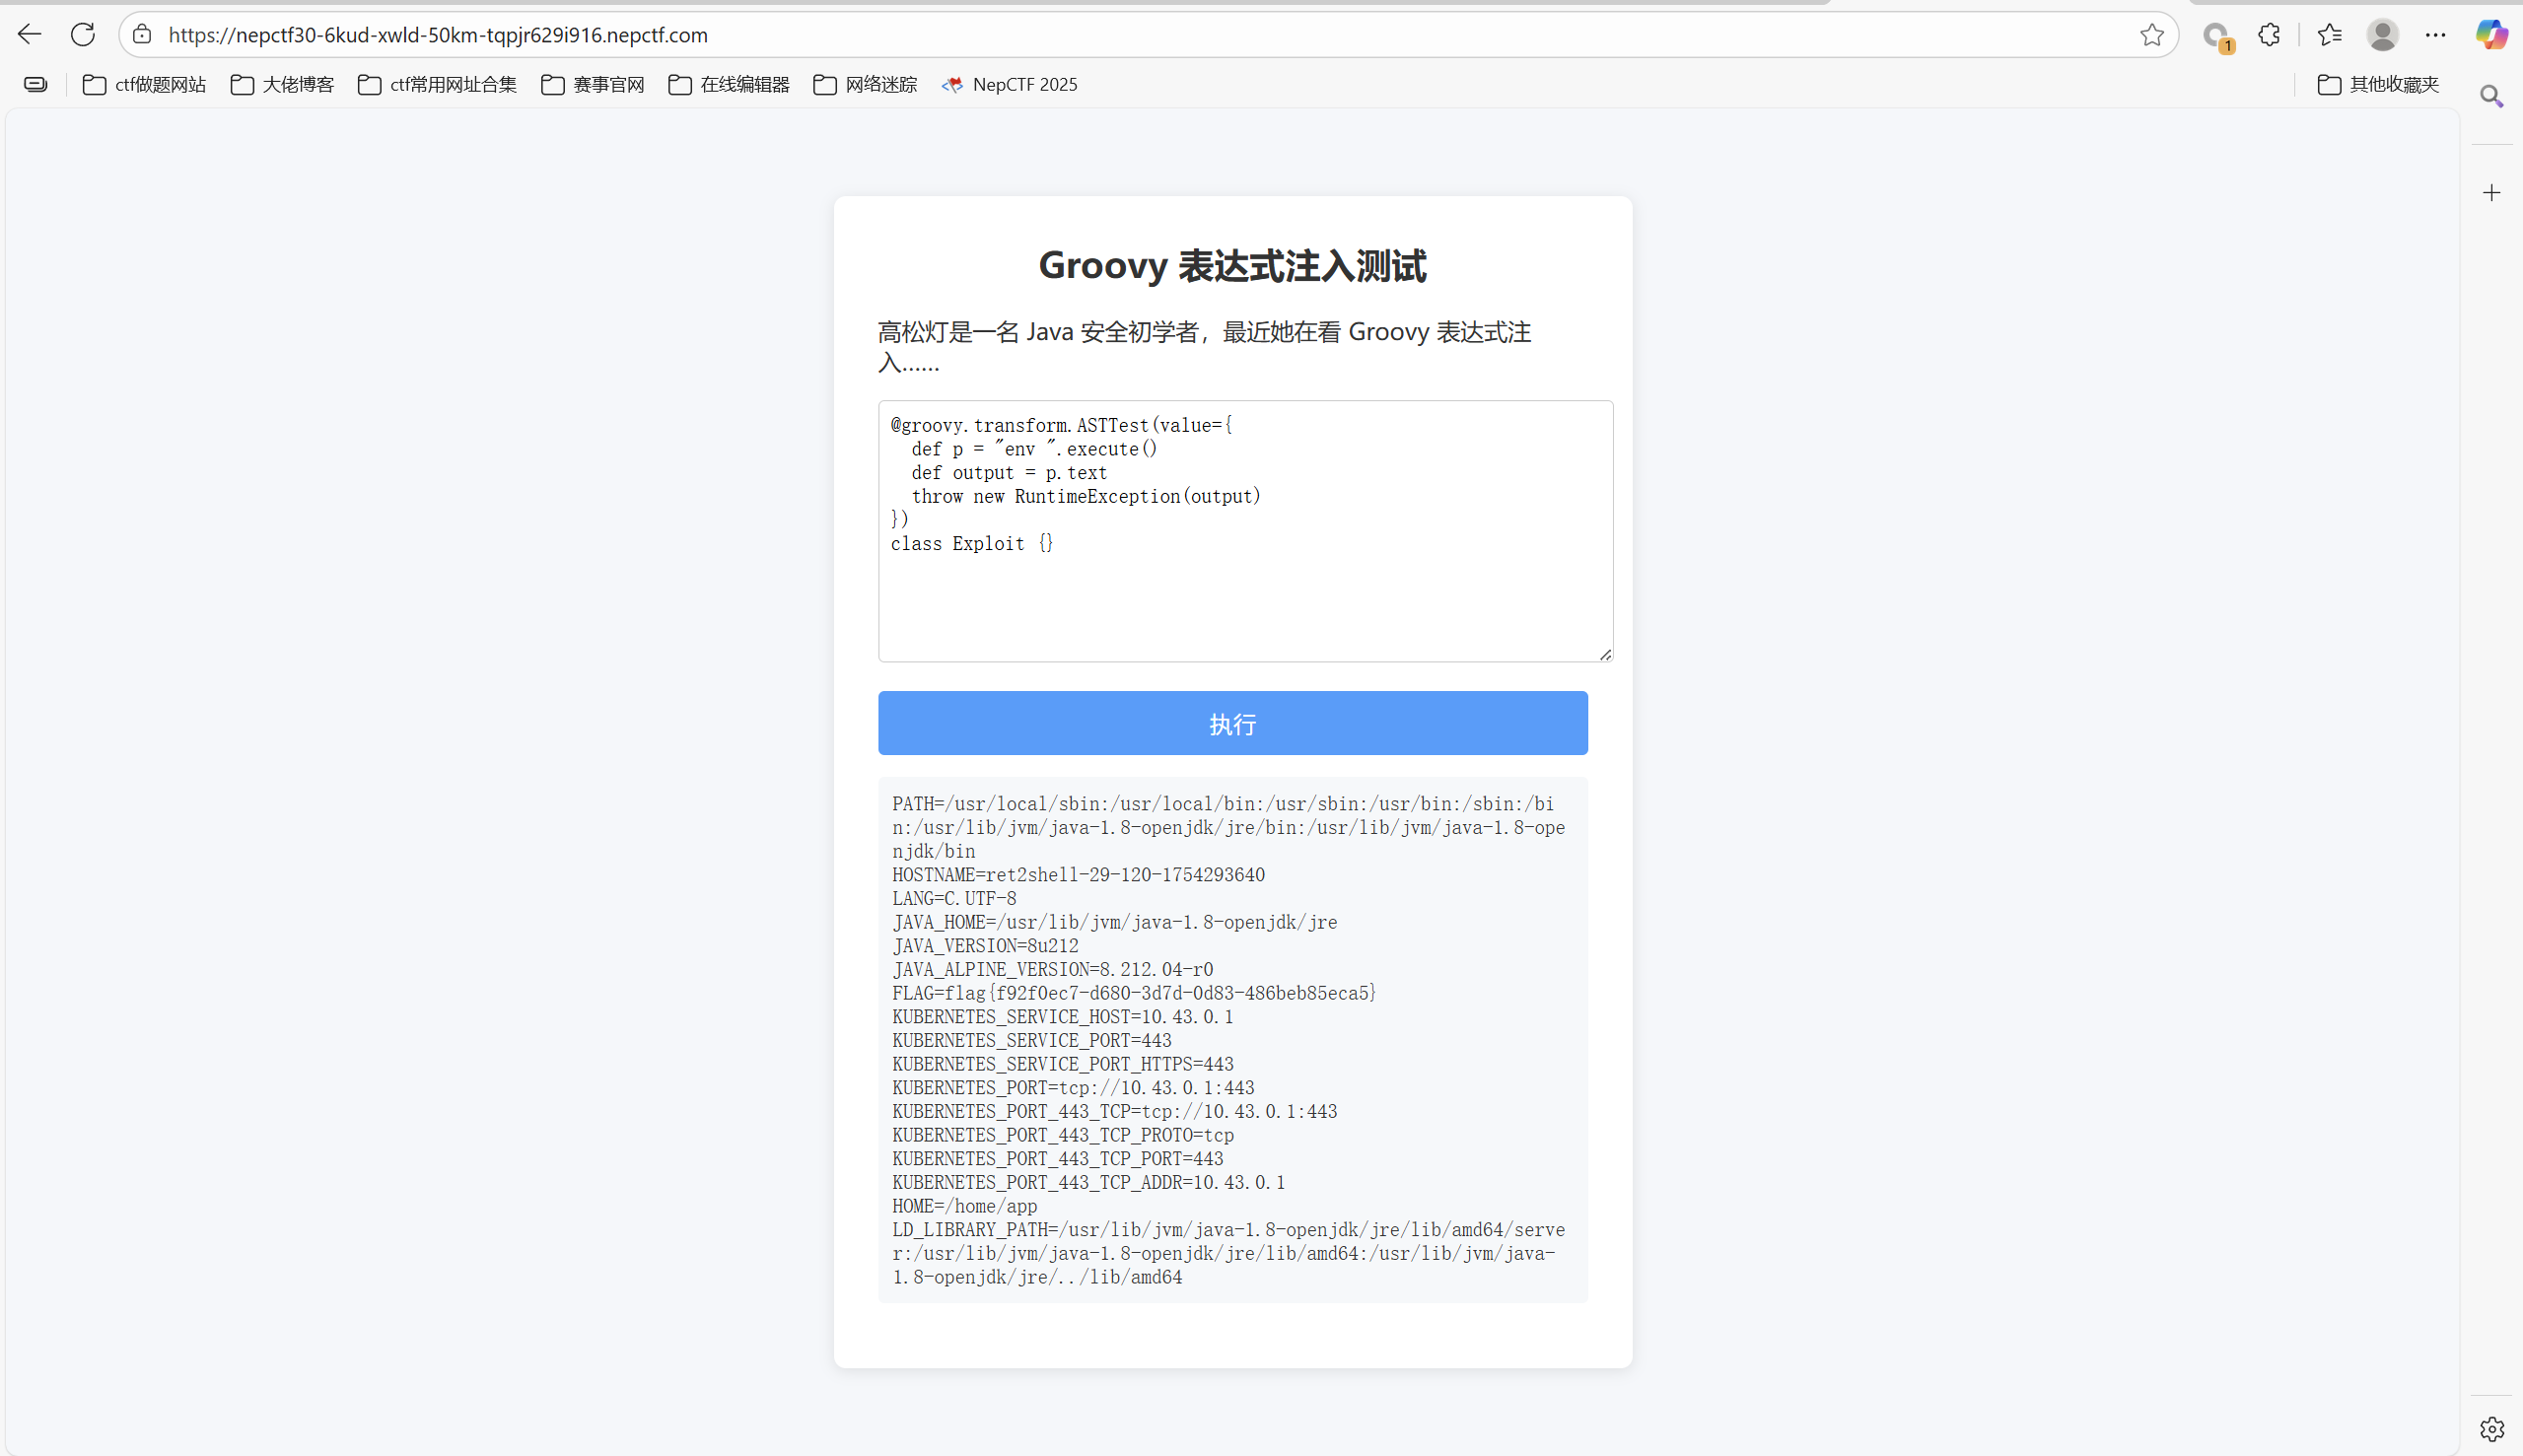The image size is (2523, 1456).
Task: Reload the page with the refresh icon
Action: pyautogui.click(x=83, y=35)
